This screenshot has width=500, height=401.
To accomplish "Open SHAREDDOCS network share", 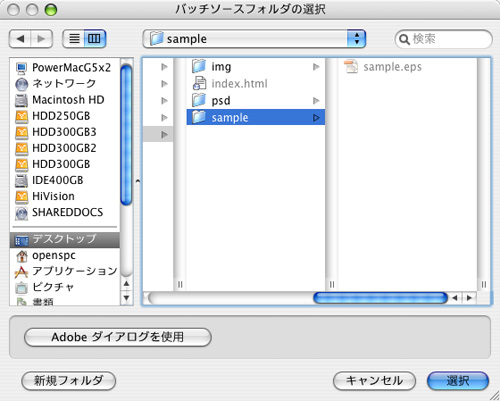I will [59, 212].
